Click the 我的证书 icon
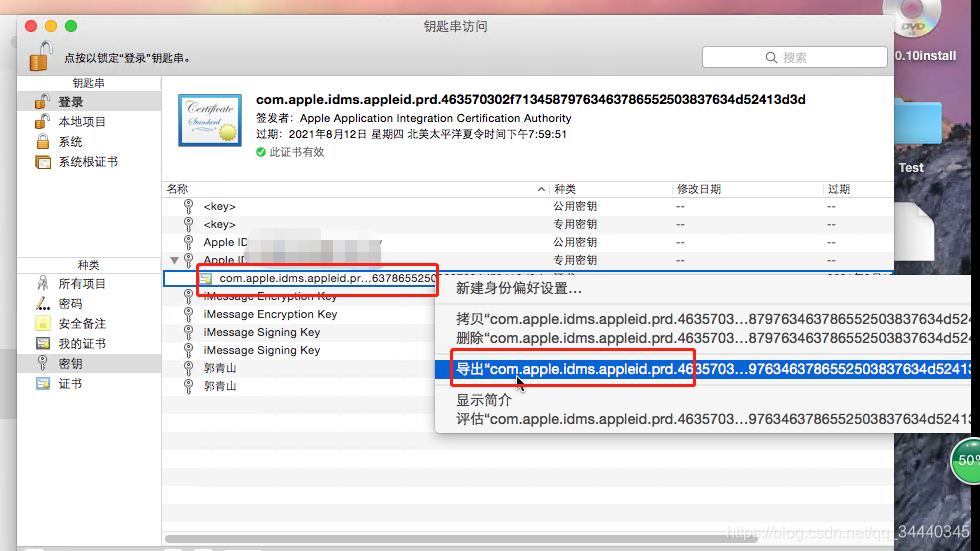Viewport: 980px width, 551px height. point(42,343)
